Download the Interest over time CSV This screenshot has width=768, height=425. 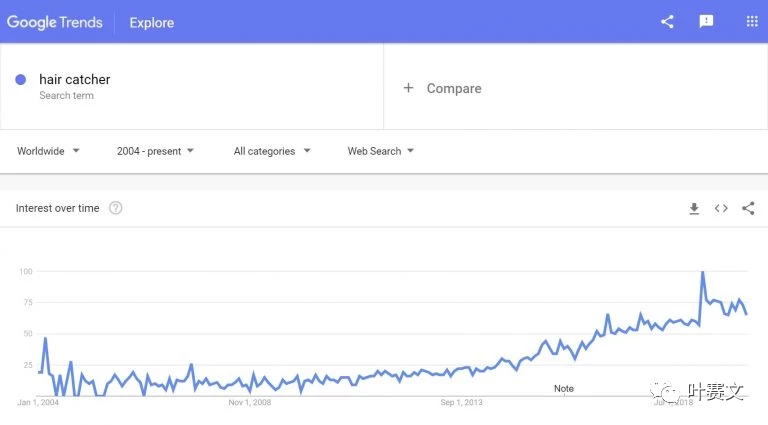[694, 209]
